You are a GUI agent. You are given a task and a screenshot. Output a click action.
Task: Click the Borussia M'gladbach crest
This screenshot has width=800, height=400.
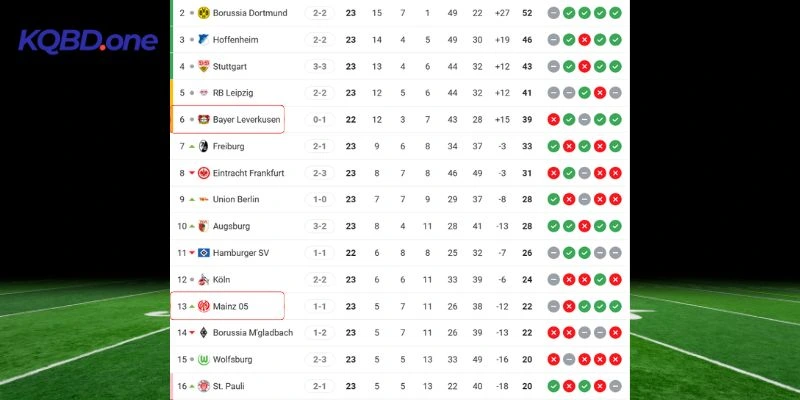point(203,333)
